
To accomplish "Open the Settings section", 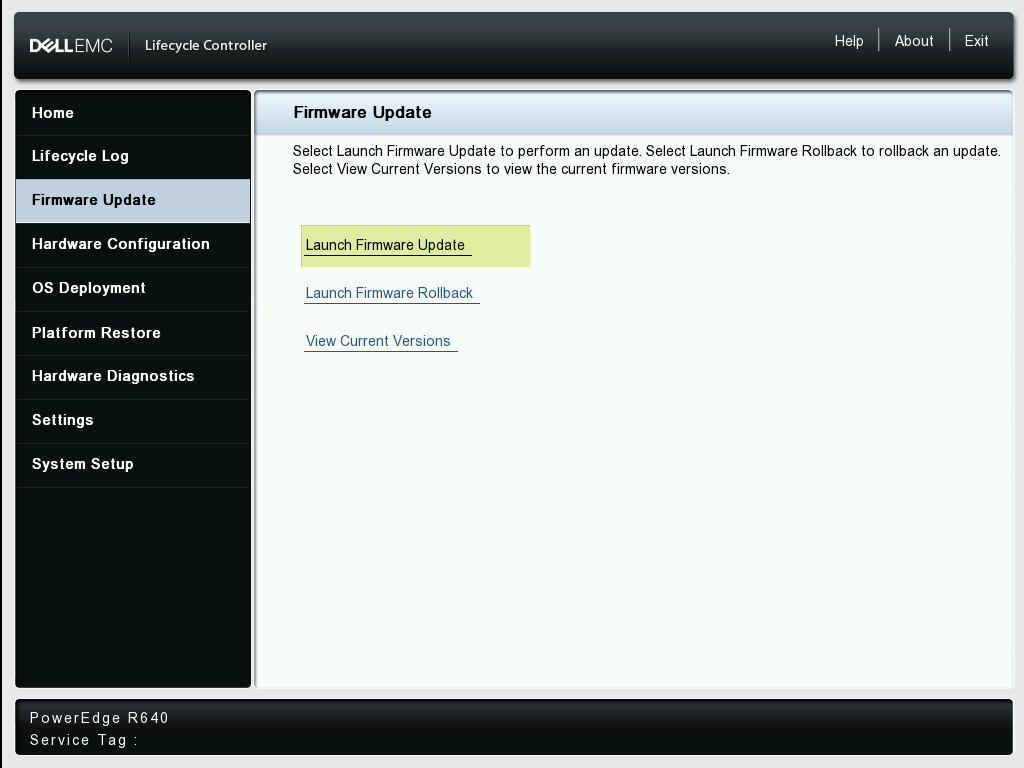I will (x=62, y=420).
